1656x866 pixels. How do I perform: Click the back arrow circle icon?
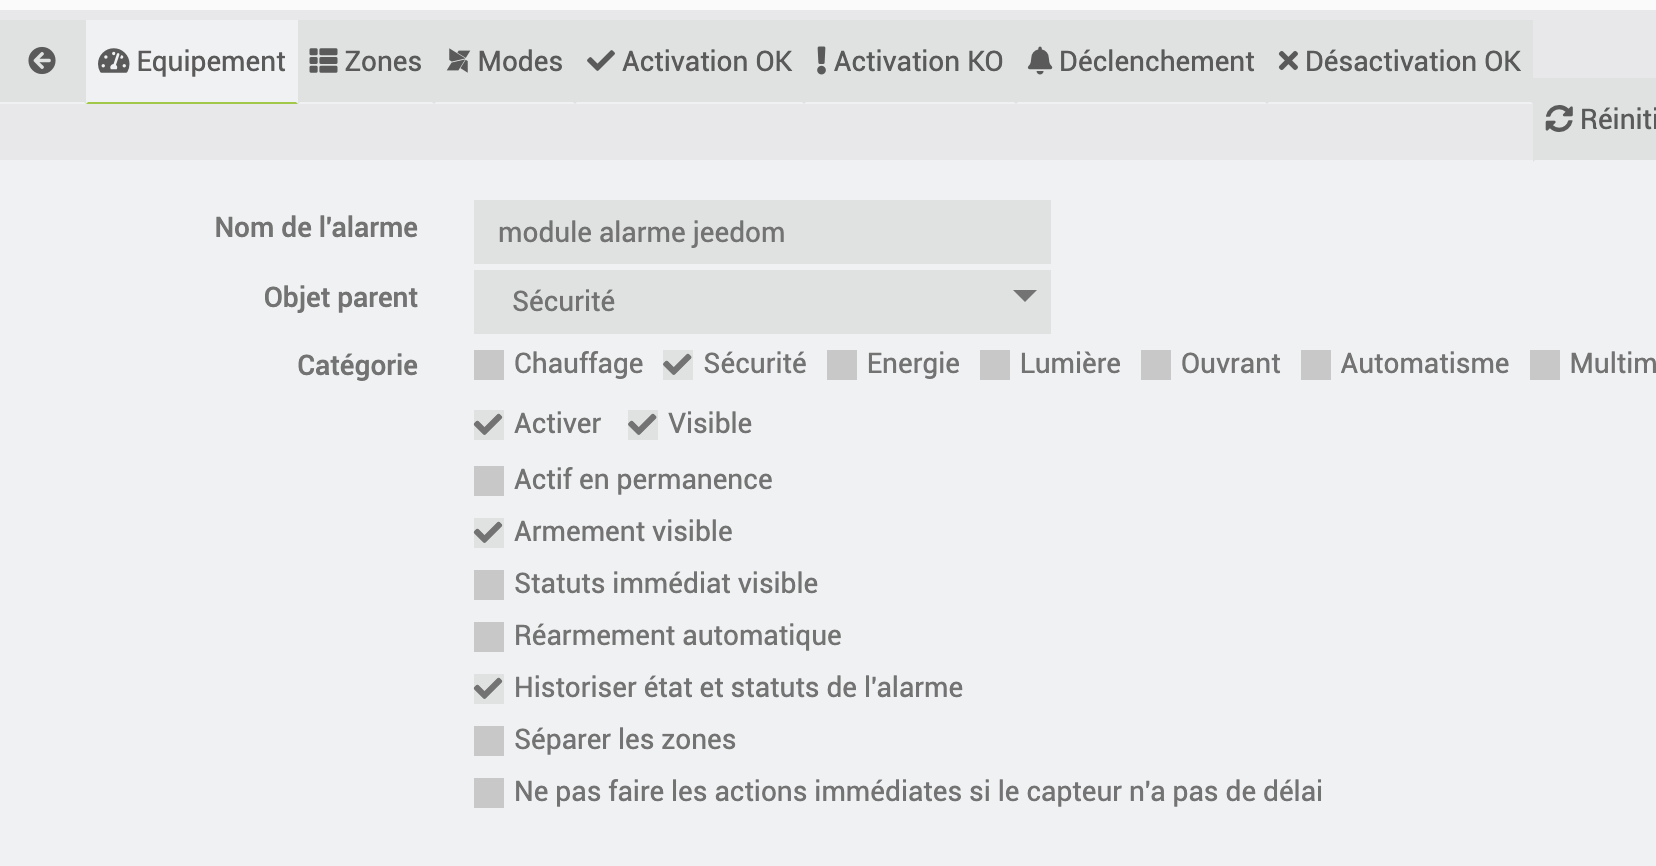pyautogui.click(x=42, y=61)
